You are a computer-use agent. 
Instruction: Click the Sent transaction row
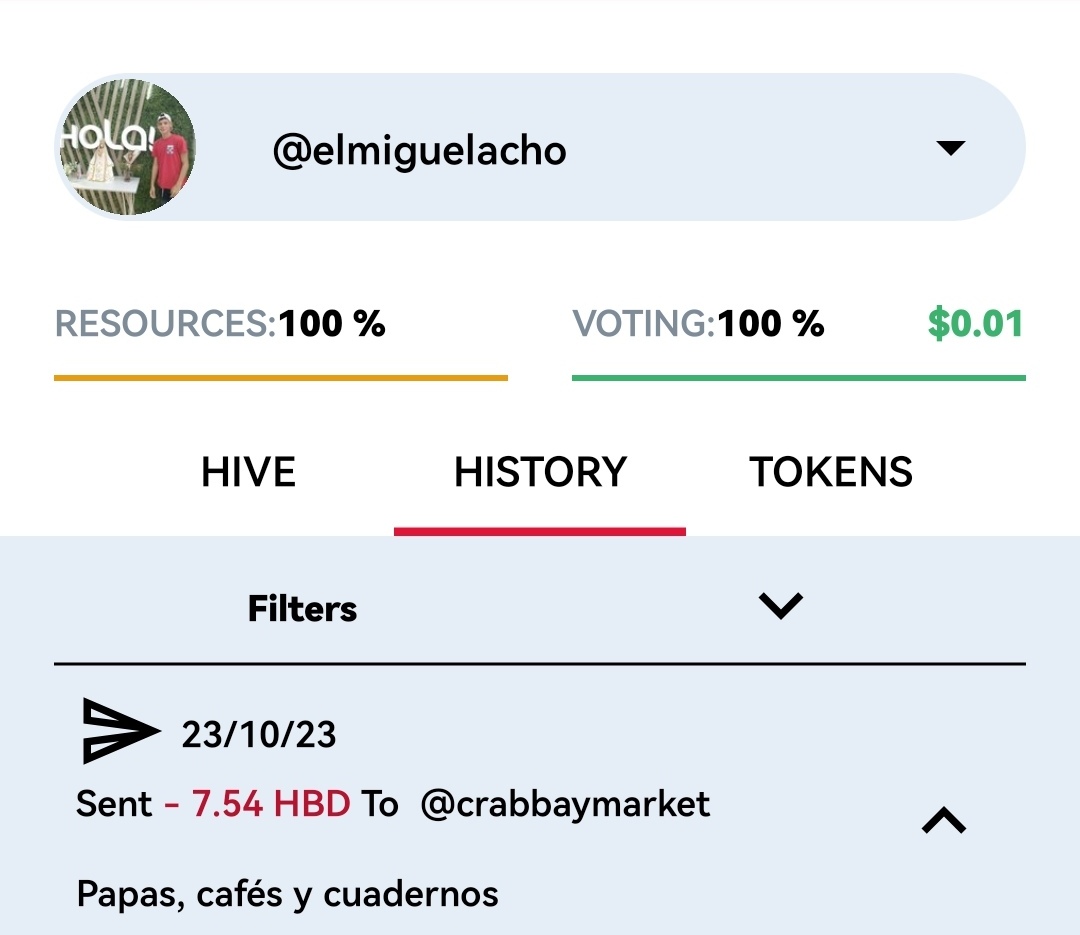(540, 804)
